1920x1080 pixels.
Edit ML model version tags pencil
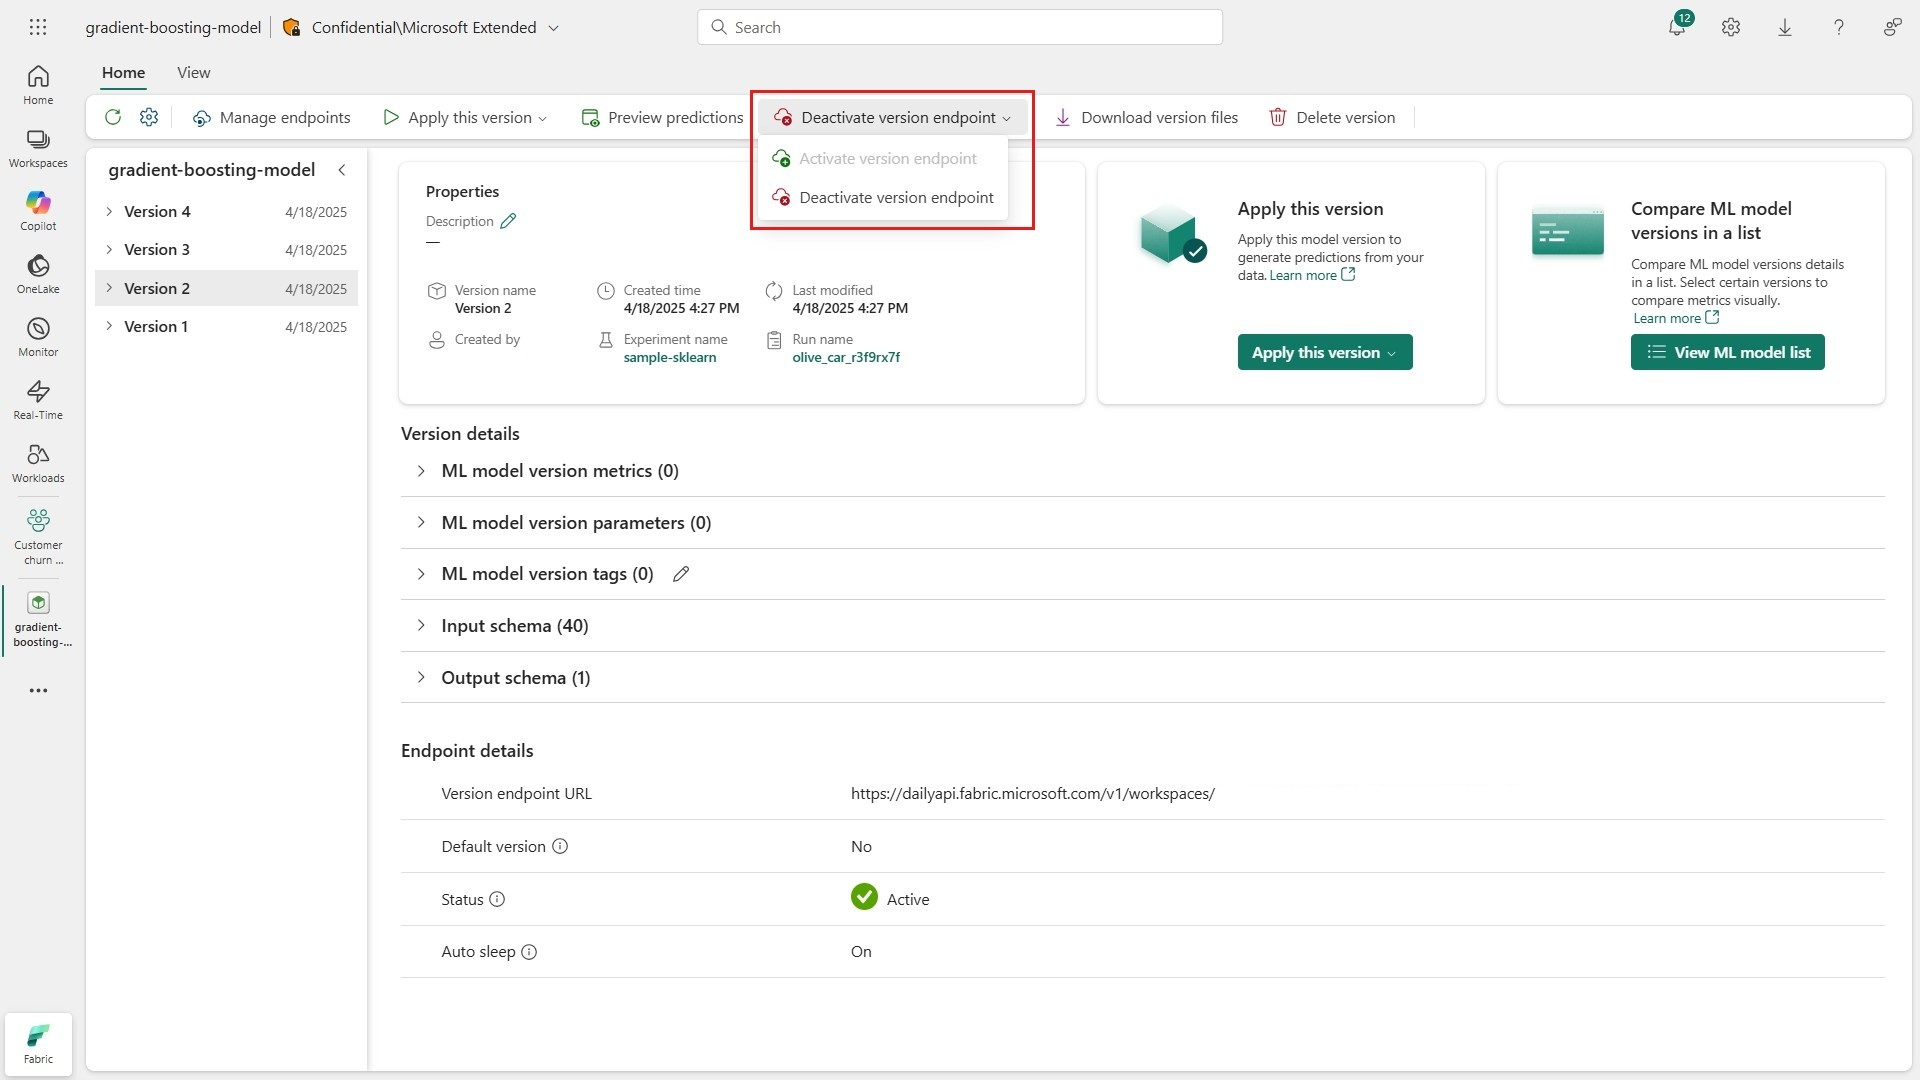681,574
